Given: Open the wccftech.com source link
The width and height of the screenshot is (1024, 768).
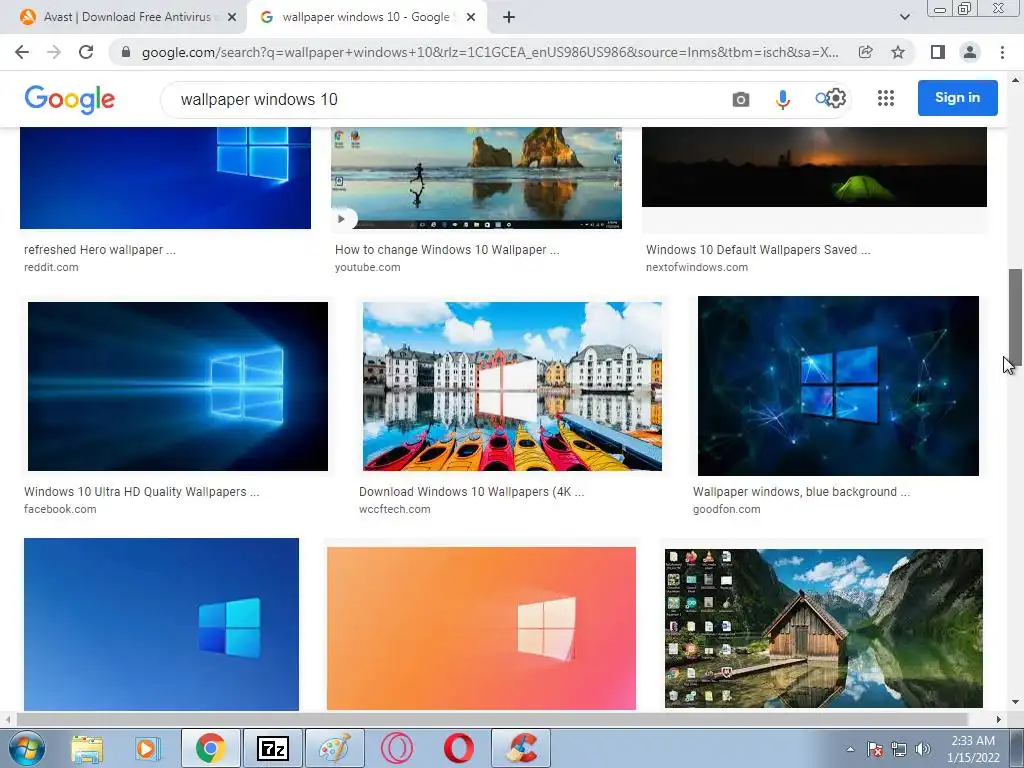Looking at the screenshot, I should 394,509.
